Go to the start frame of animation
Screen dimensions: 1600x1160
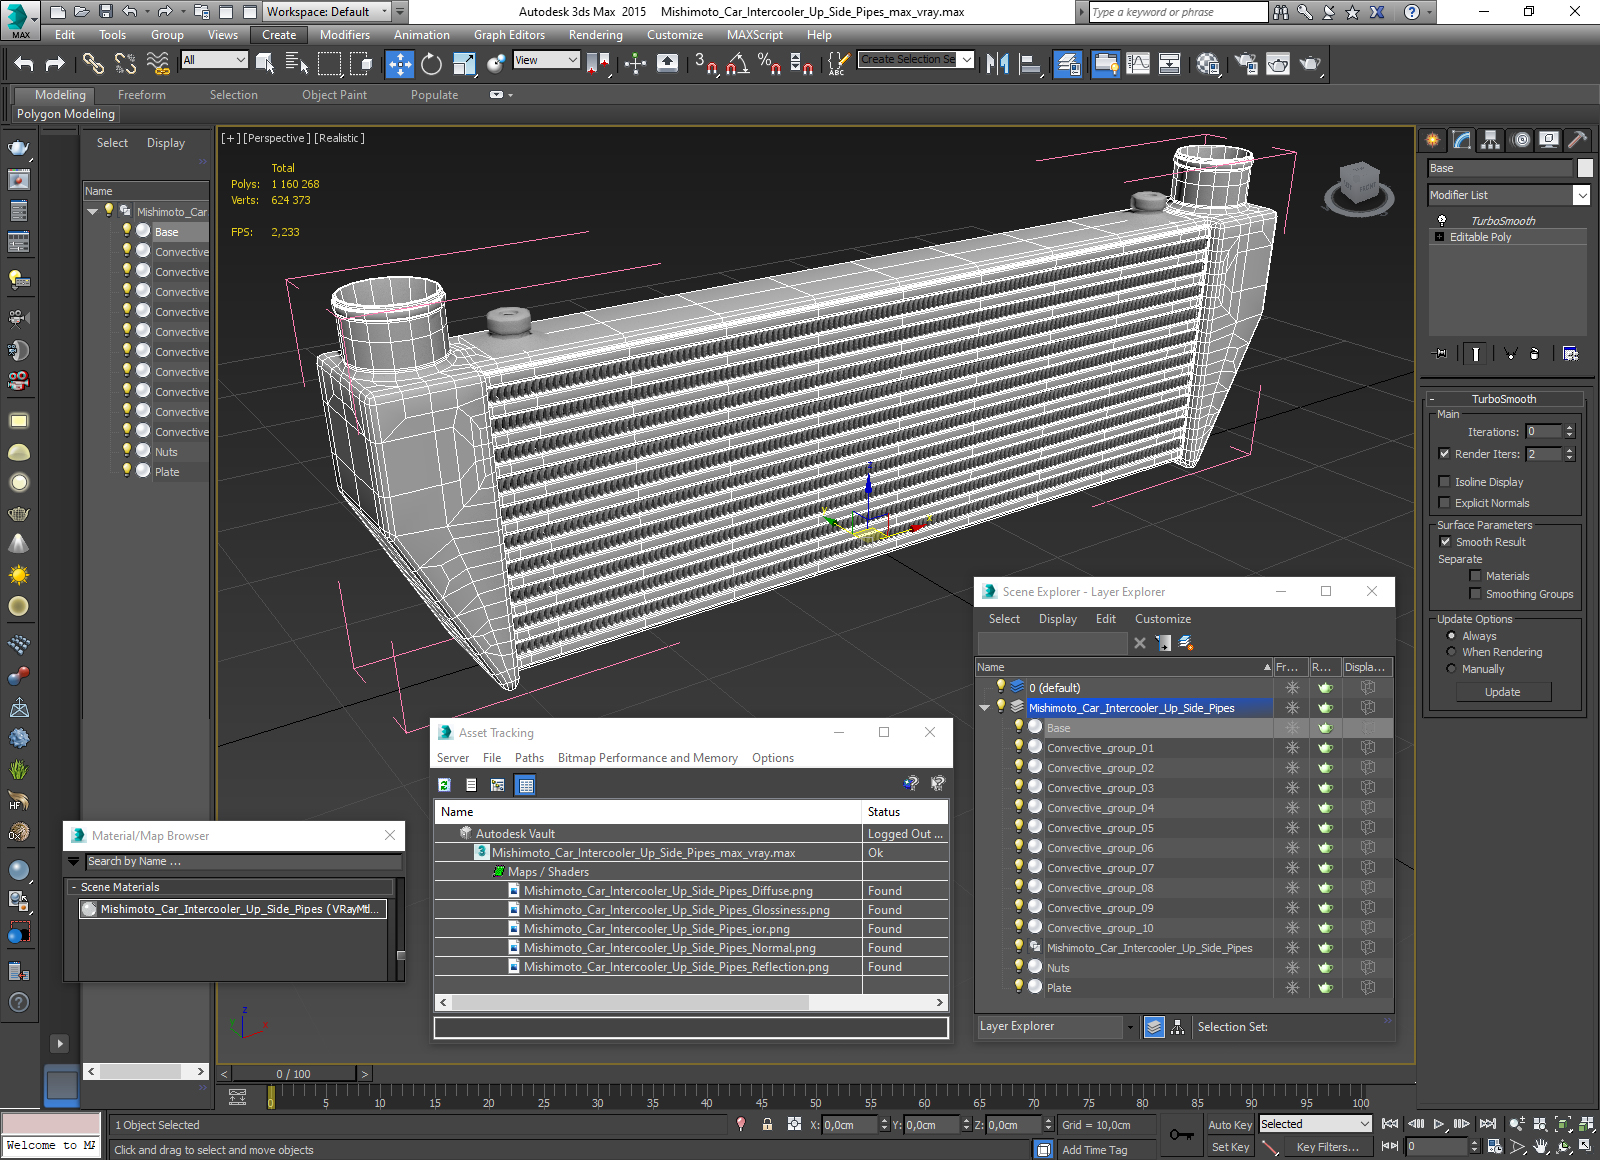coord(1390,1124)
